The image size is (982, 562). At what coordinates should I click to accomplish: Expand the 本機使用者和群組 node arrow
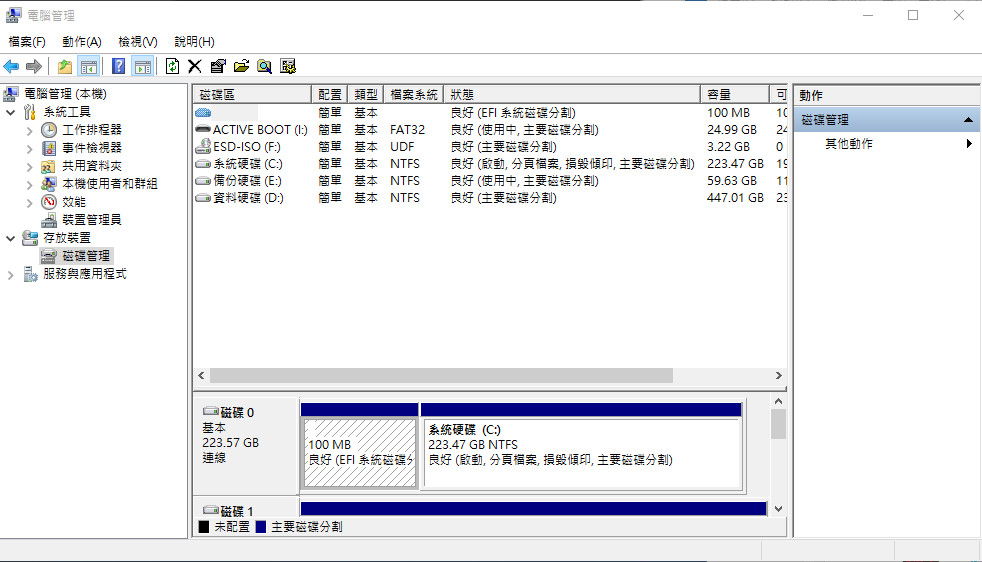(x=29, y=184)
